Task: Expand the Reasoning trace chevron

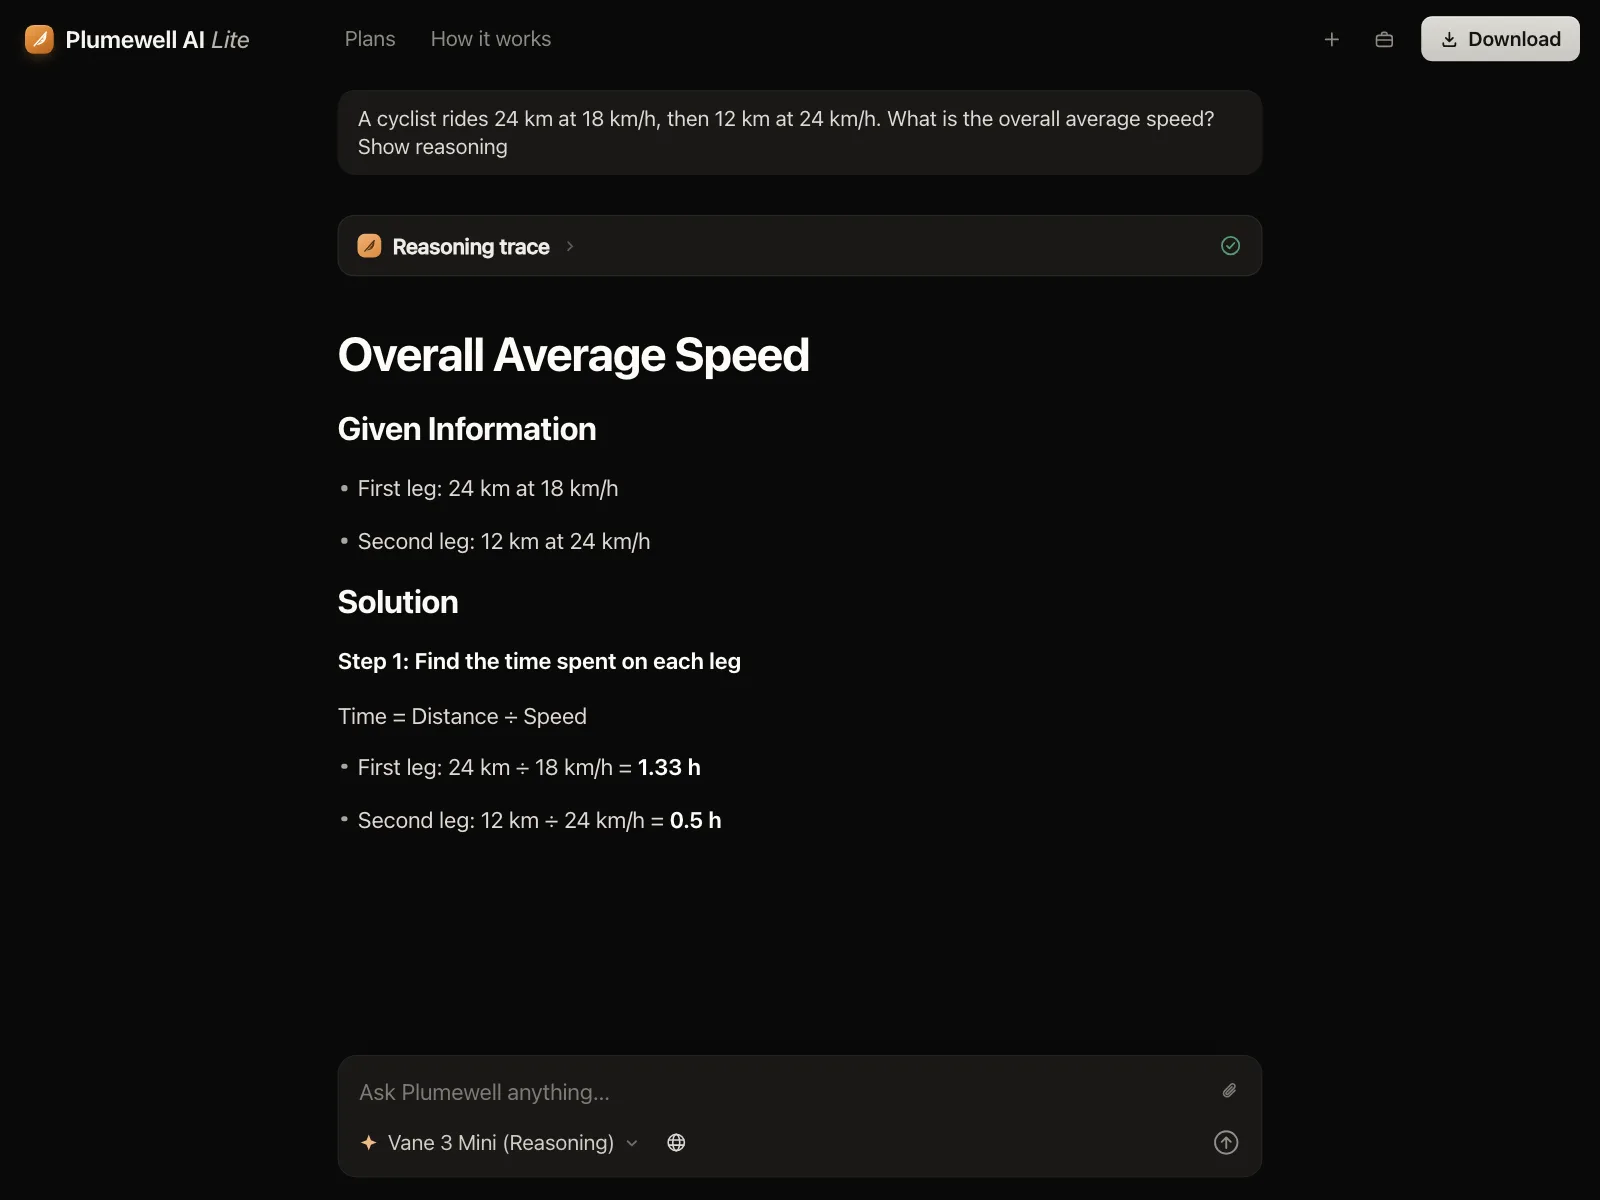Action: (x=570, y=246)
